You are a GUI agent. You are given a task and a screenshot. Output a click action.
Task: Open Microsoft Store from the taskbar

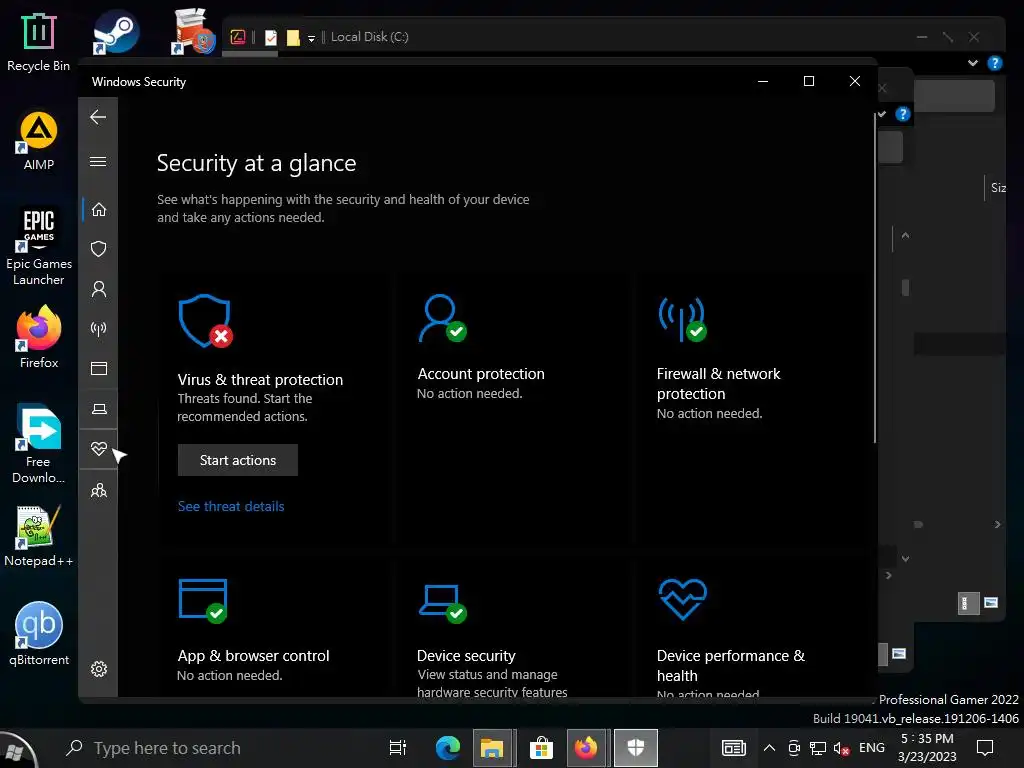tap(541, 748)
